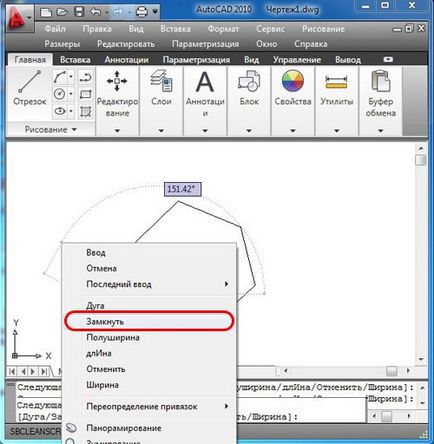434x444 pixels.
Task: Open the Справка menu
Action: tap(311, 44)
